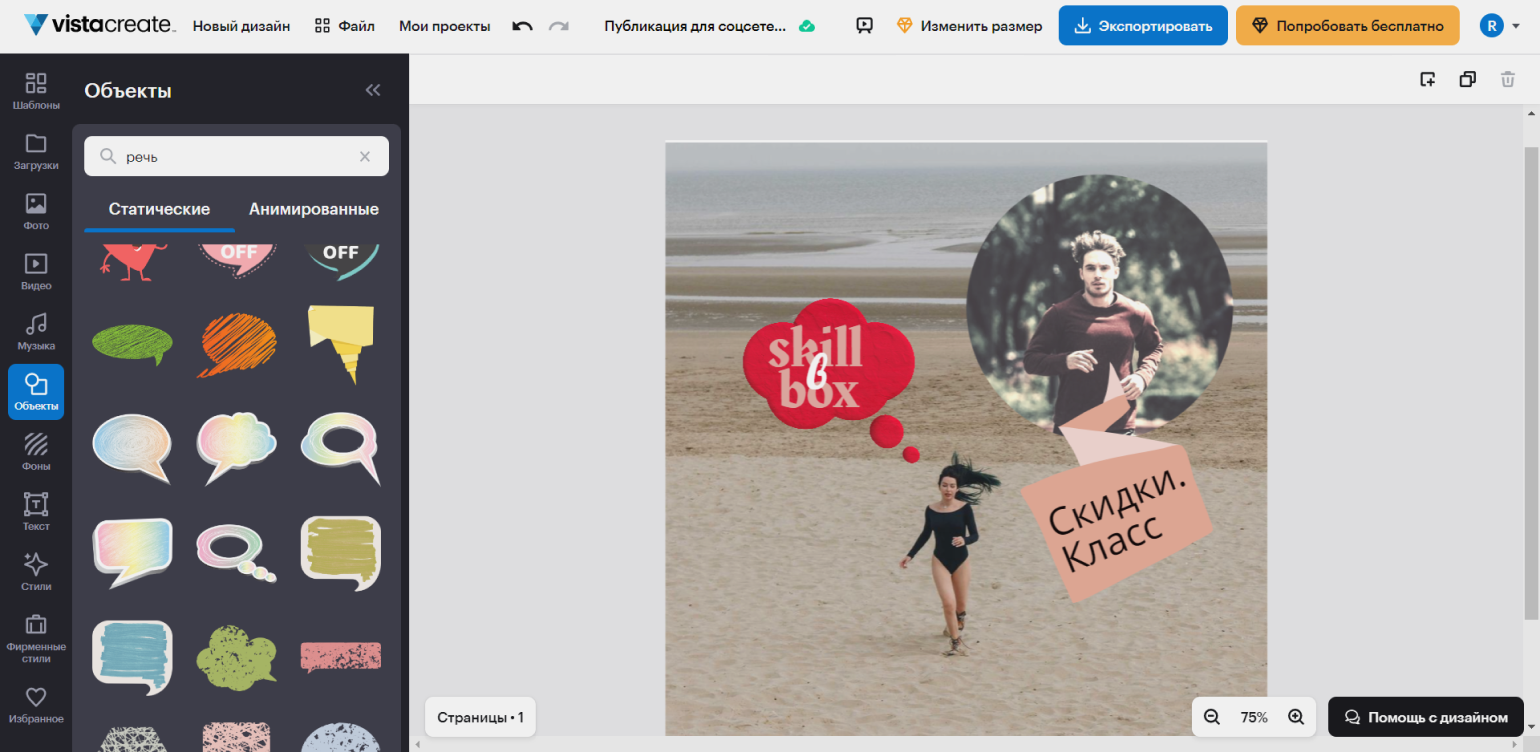This screenshot has height=752, width=1540.
Task: Click Попробовать бесплатно button
Action: [1347, 26]
